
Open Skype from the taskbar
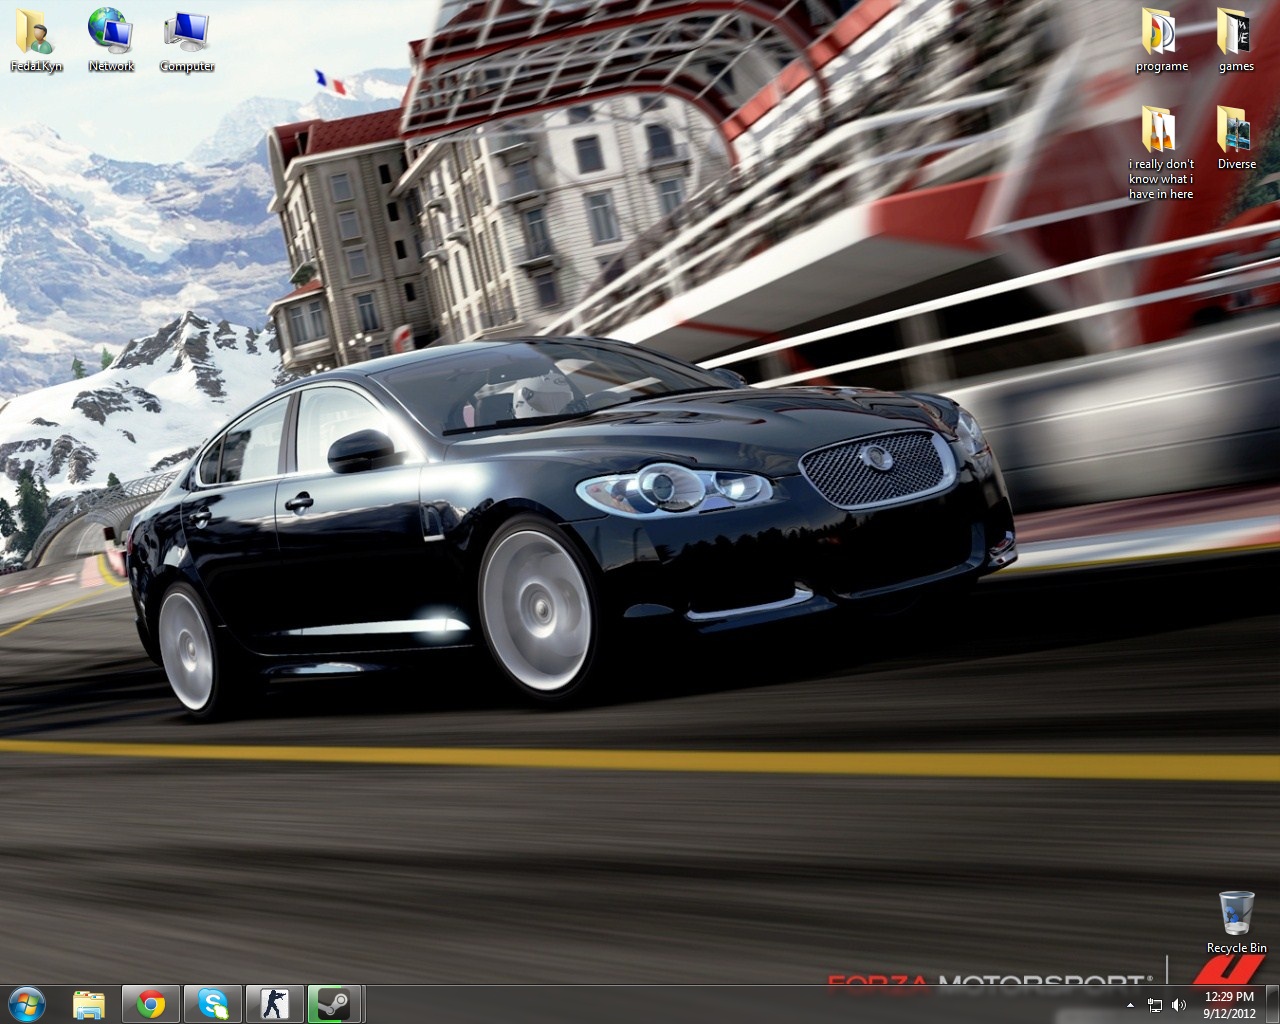point(212,1004)
